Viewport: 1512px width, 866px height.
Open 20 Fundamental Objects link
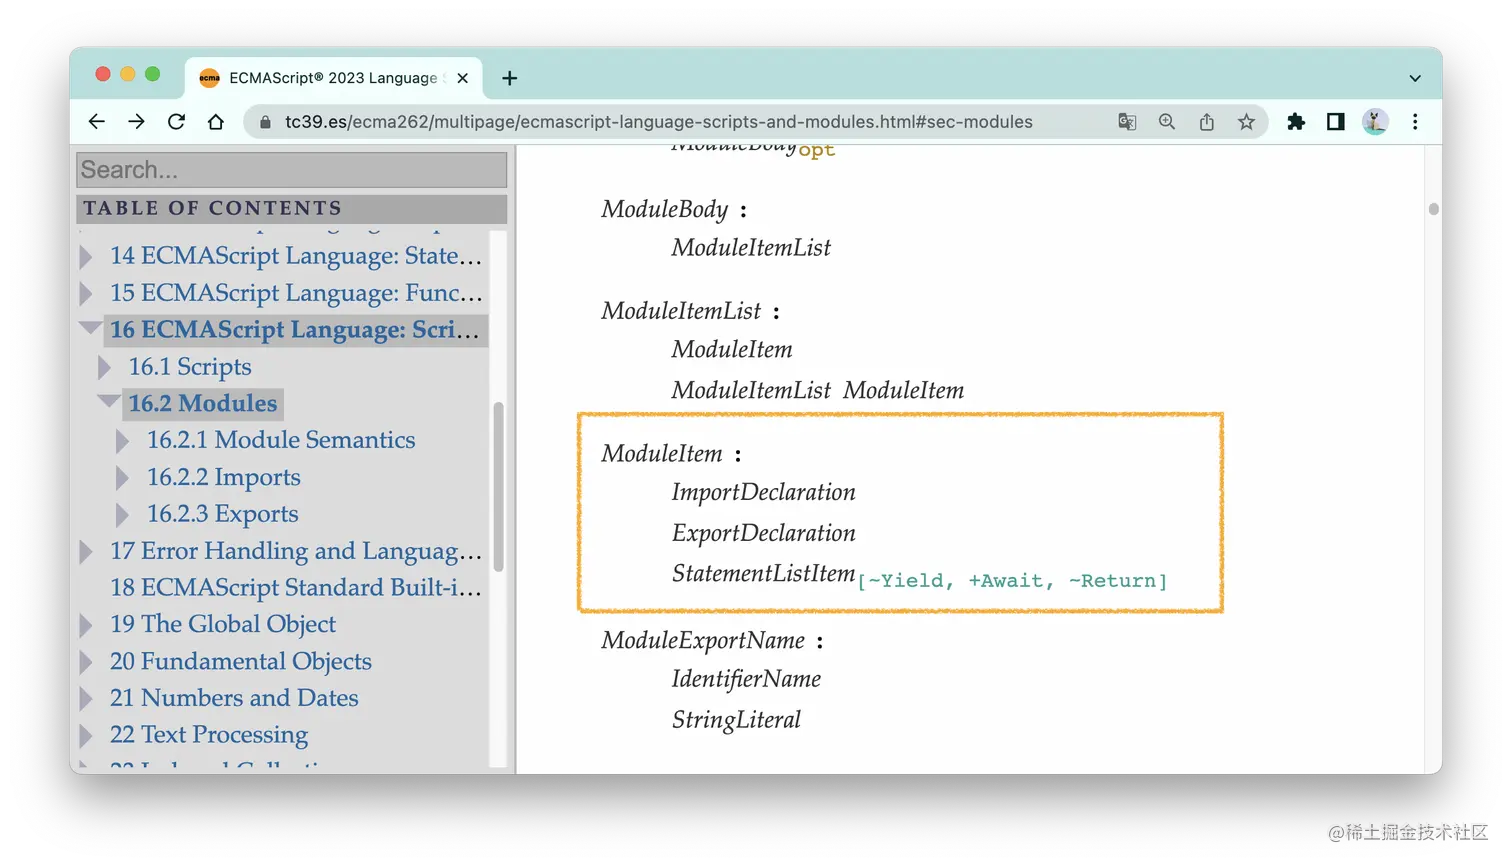241,661
